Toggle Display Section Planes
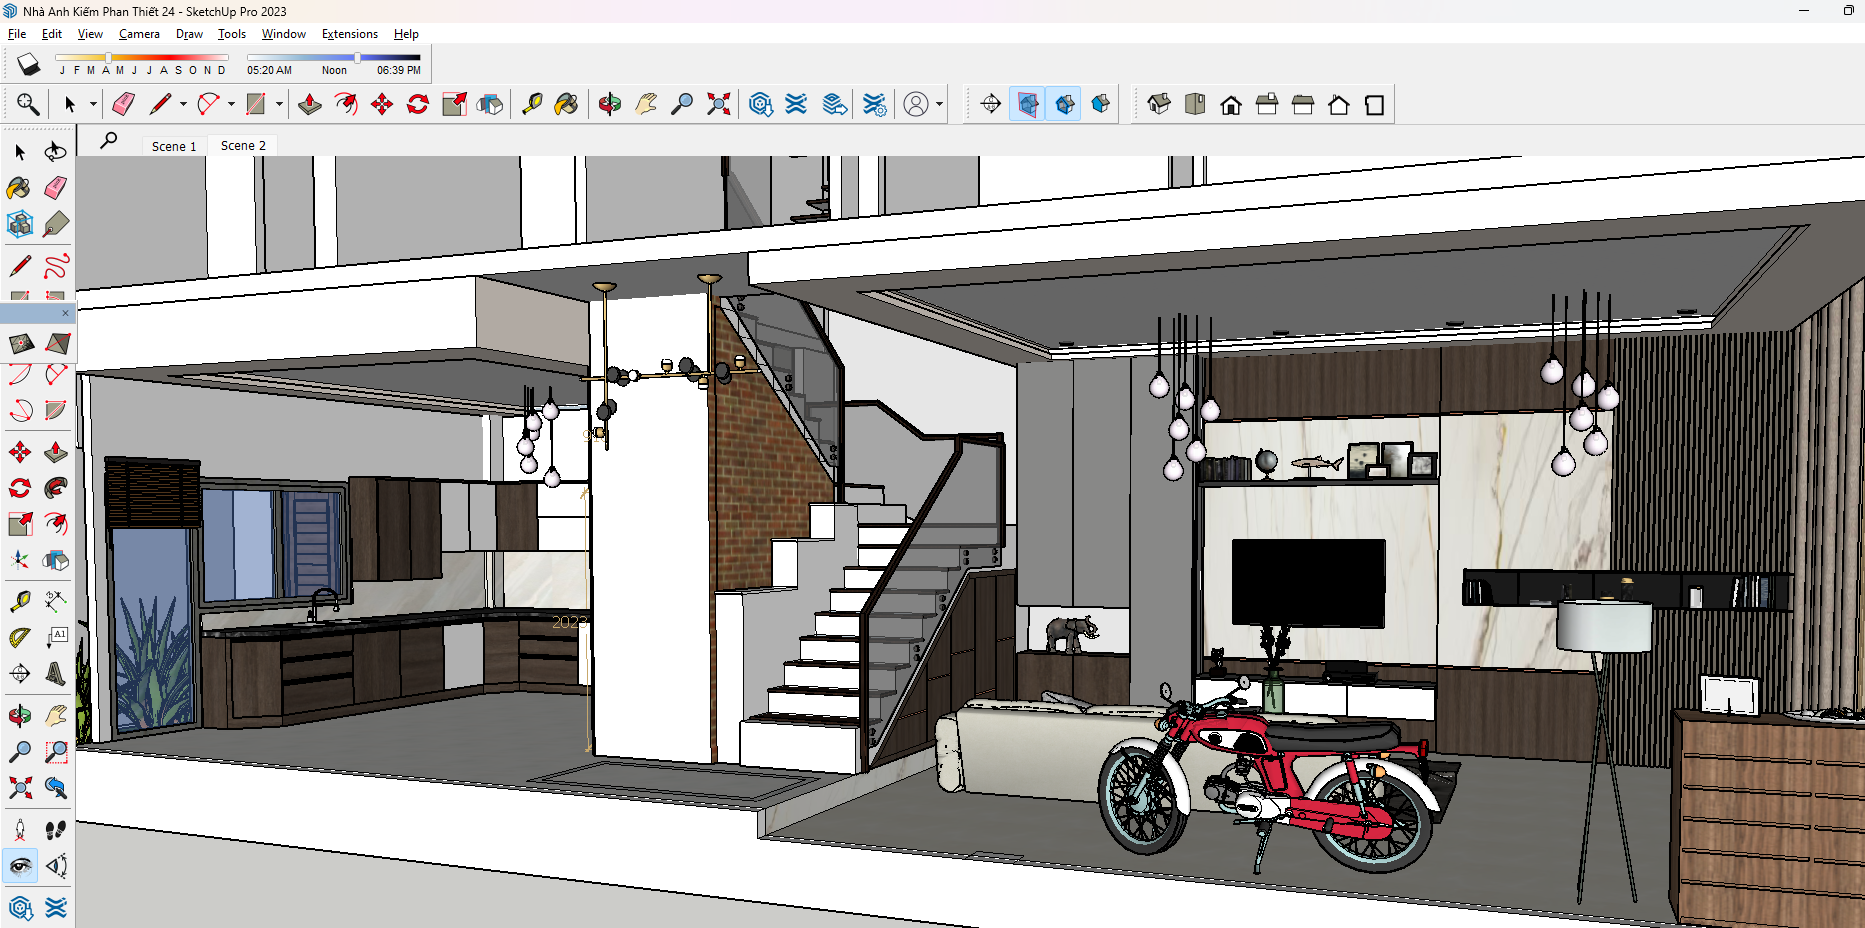This screenshot has width=1865, height=928. (x=1027, y=104)
